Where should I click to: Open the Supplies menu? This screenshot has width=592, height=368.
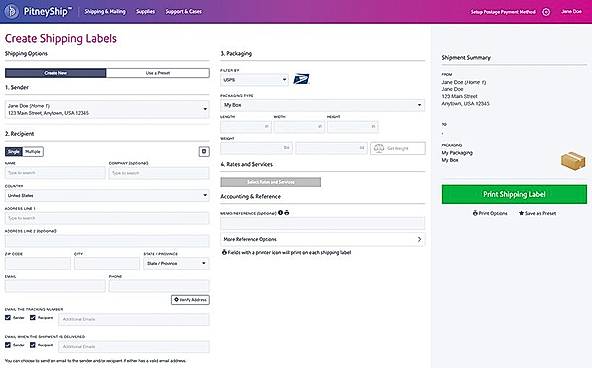click(145, 12)
